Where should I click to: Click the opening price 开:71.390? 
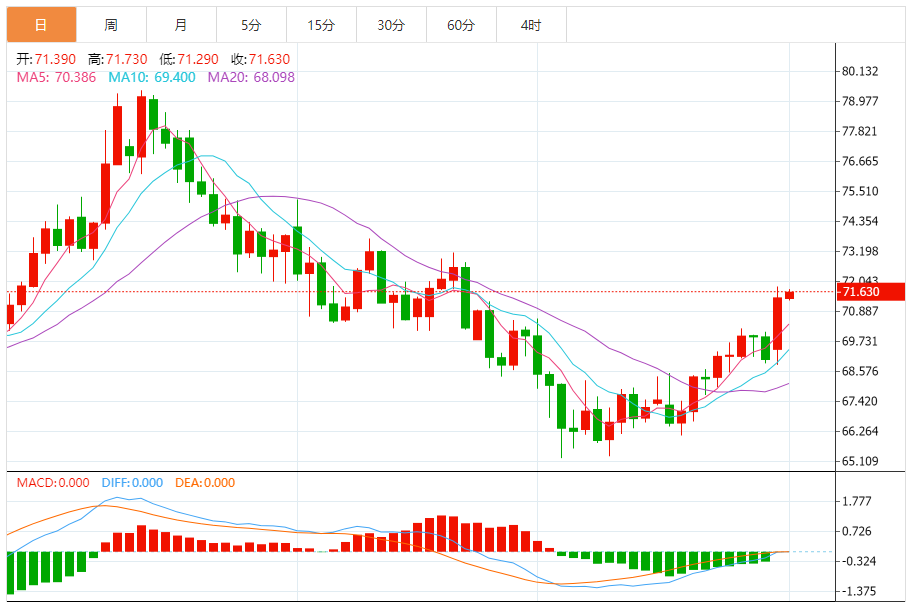46,59
